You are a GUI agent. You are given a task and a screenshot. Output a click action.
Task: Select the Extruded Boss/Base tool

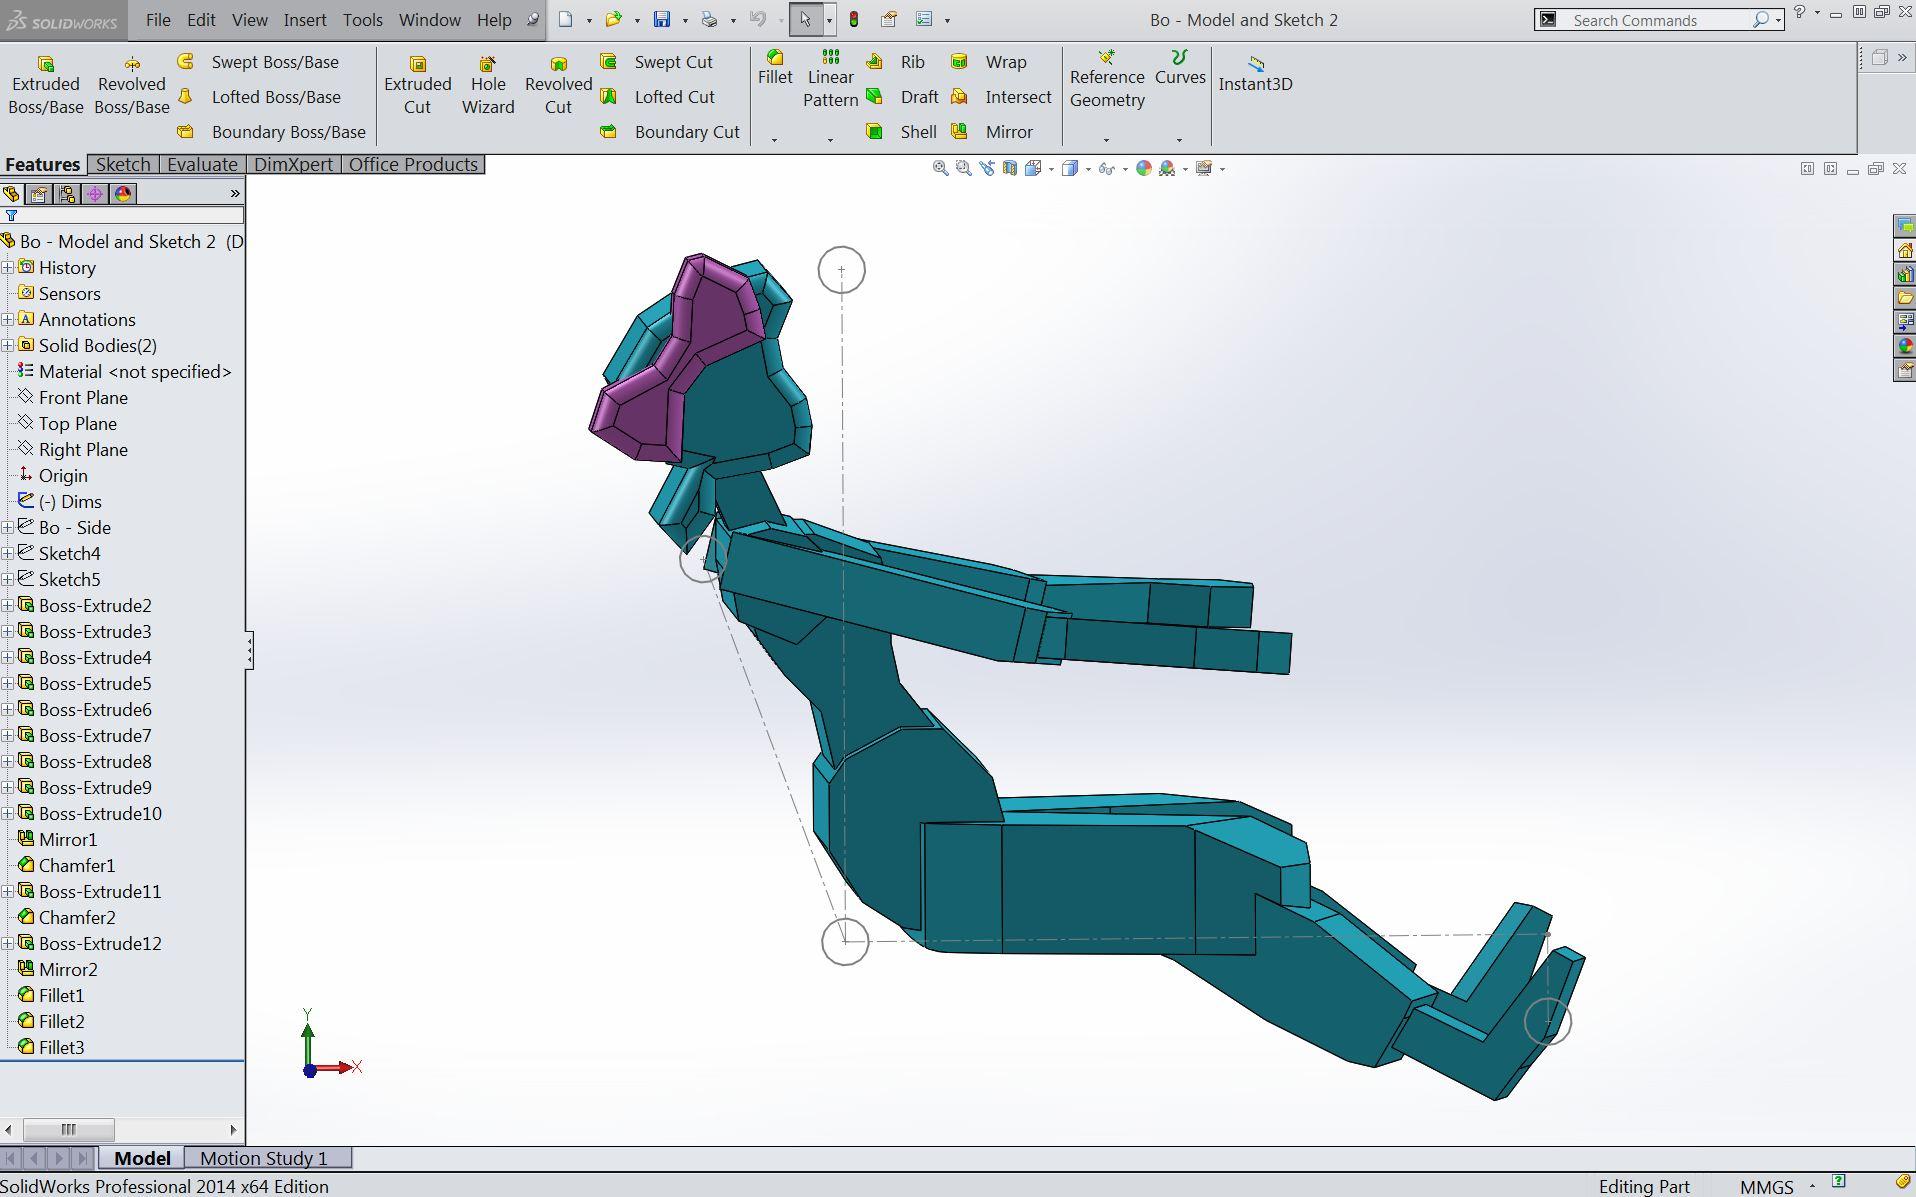[x=45, y=84]
